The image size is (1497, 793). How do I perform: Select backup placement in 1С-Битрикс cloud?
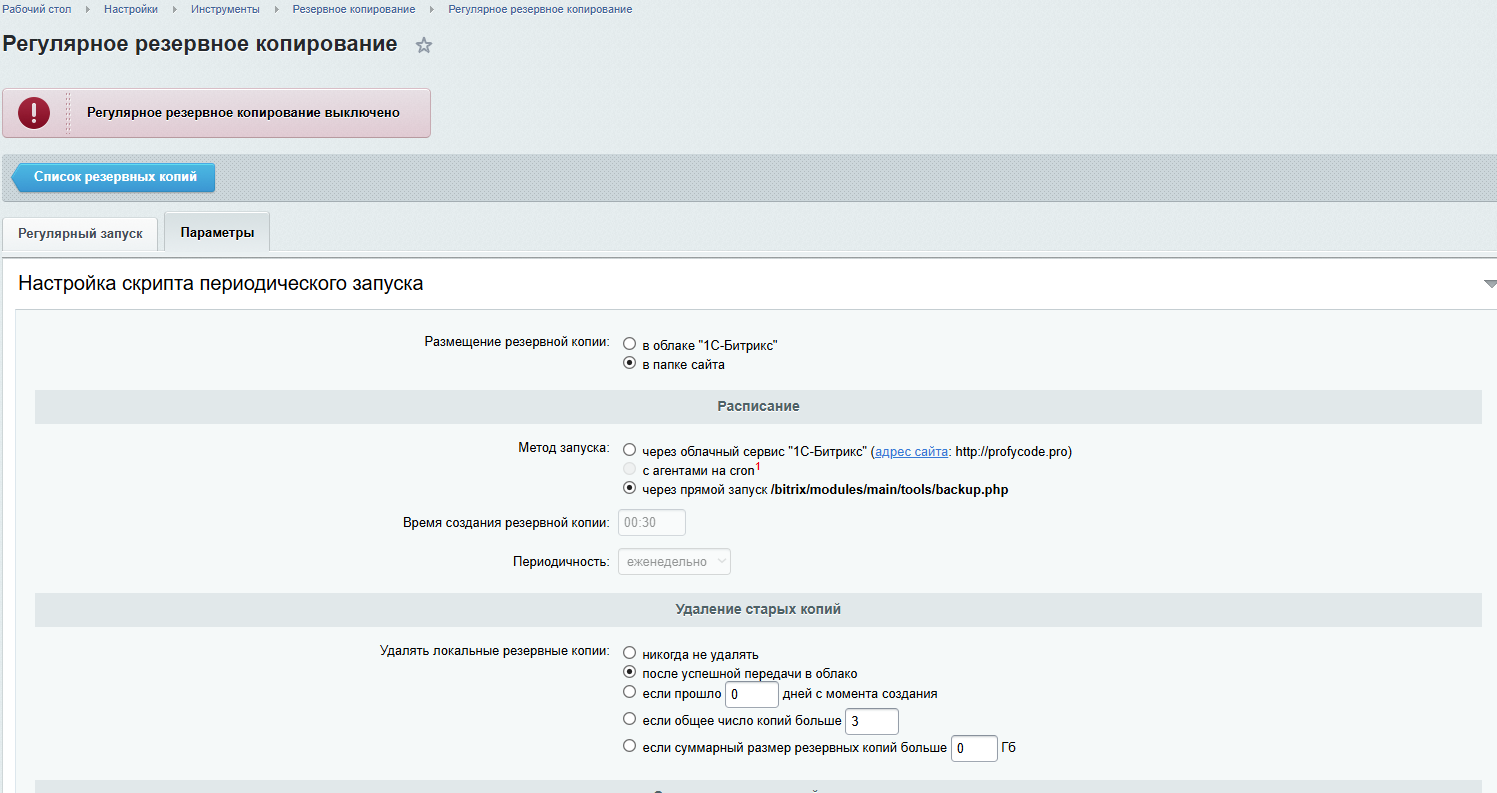click(x=630, y=345)
